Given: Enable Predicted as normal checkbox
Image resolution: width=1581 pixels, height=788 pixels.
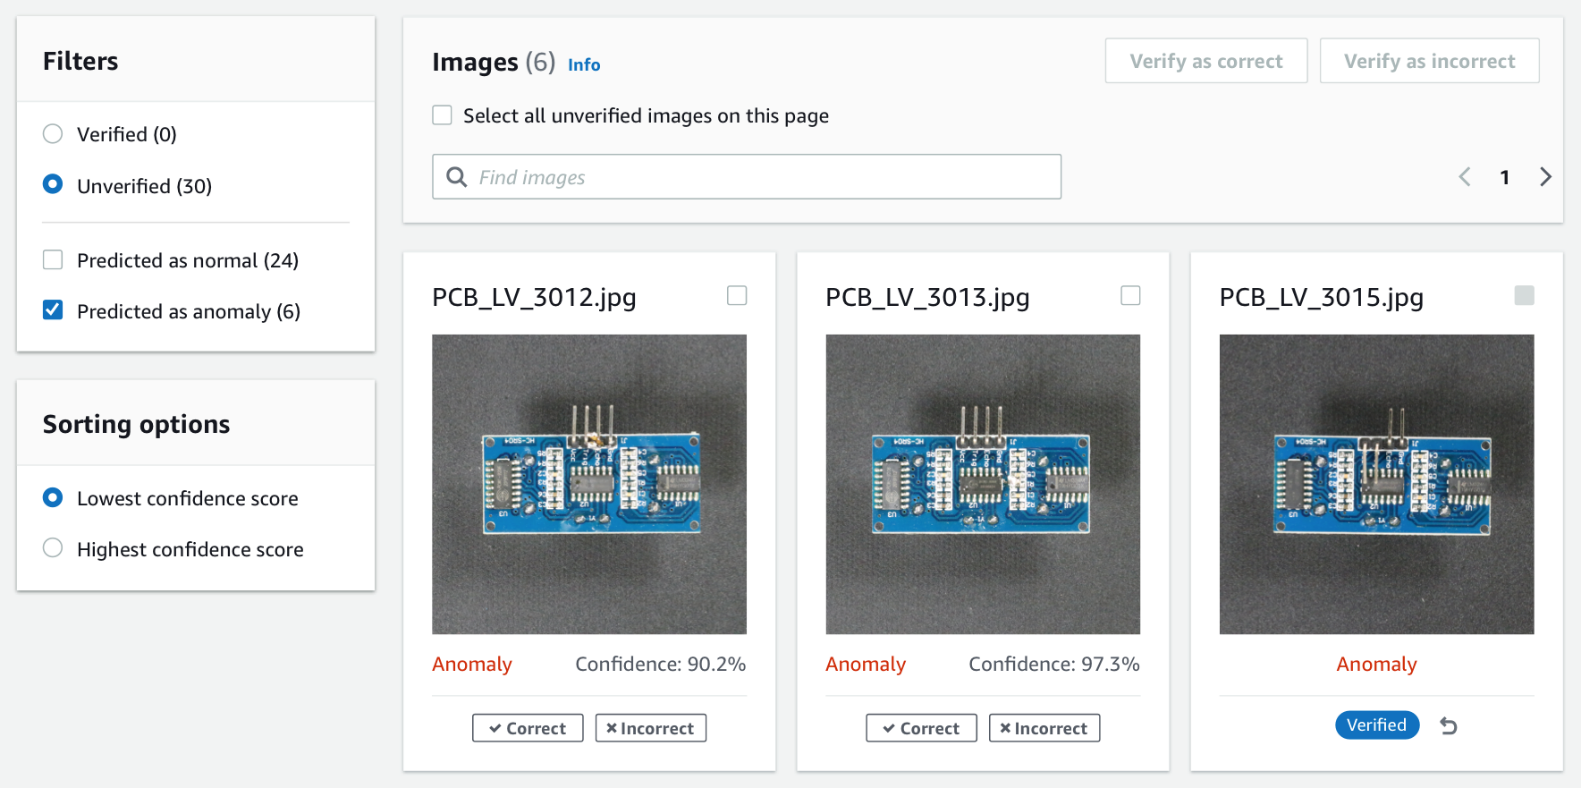Looking at the screenshot, I should [53, 260].
